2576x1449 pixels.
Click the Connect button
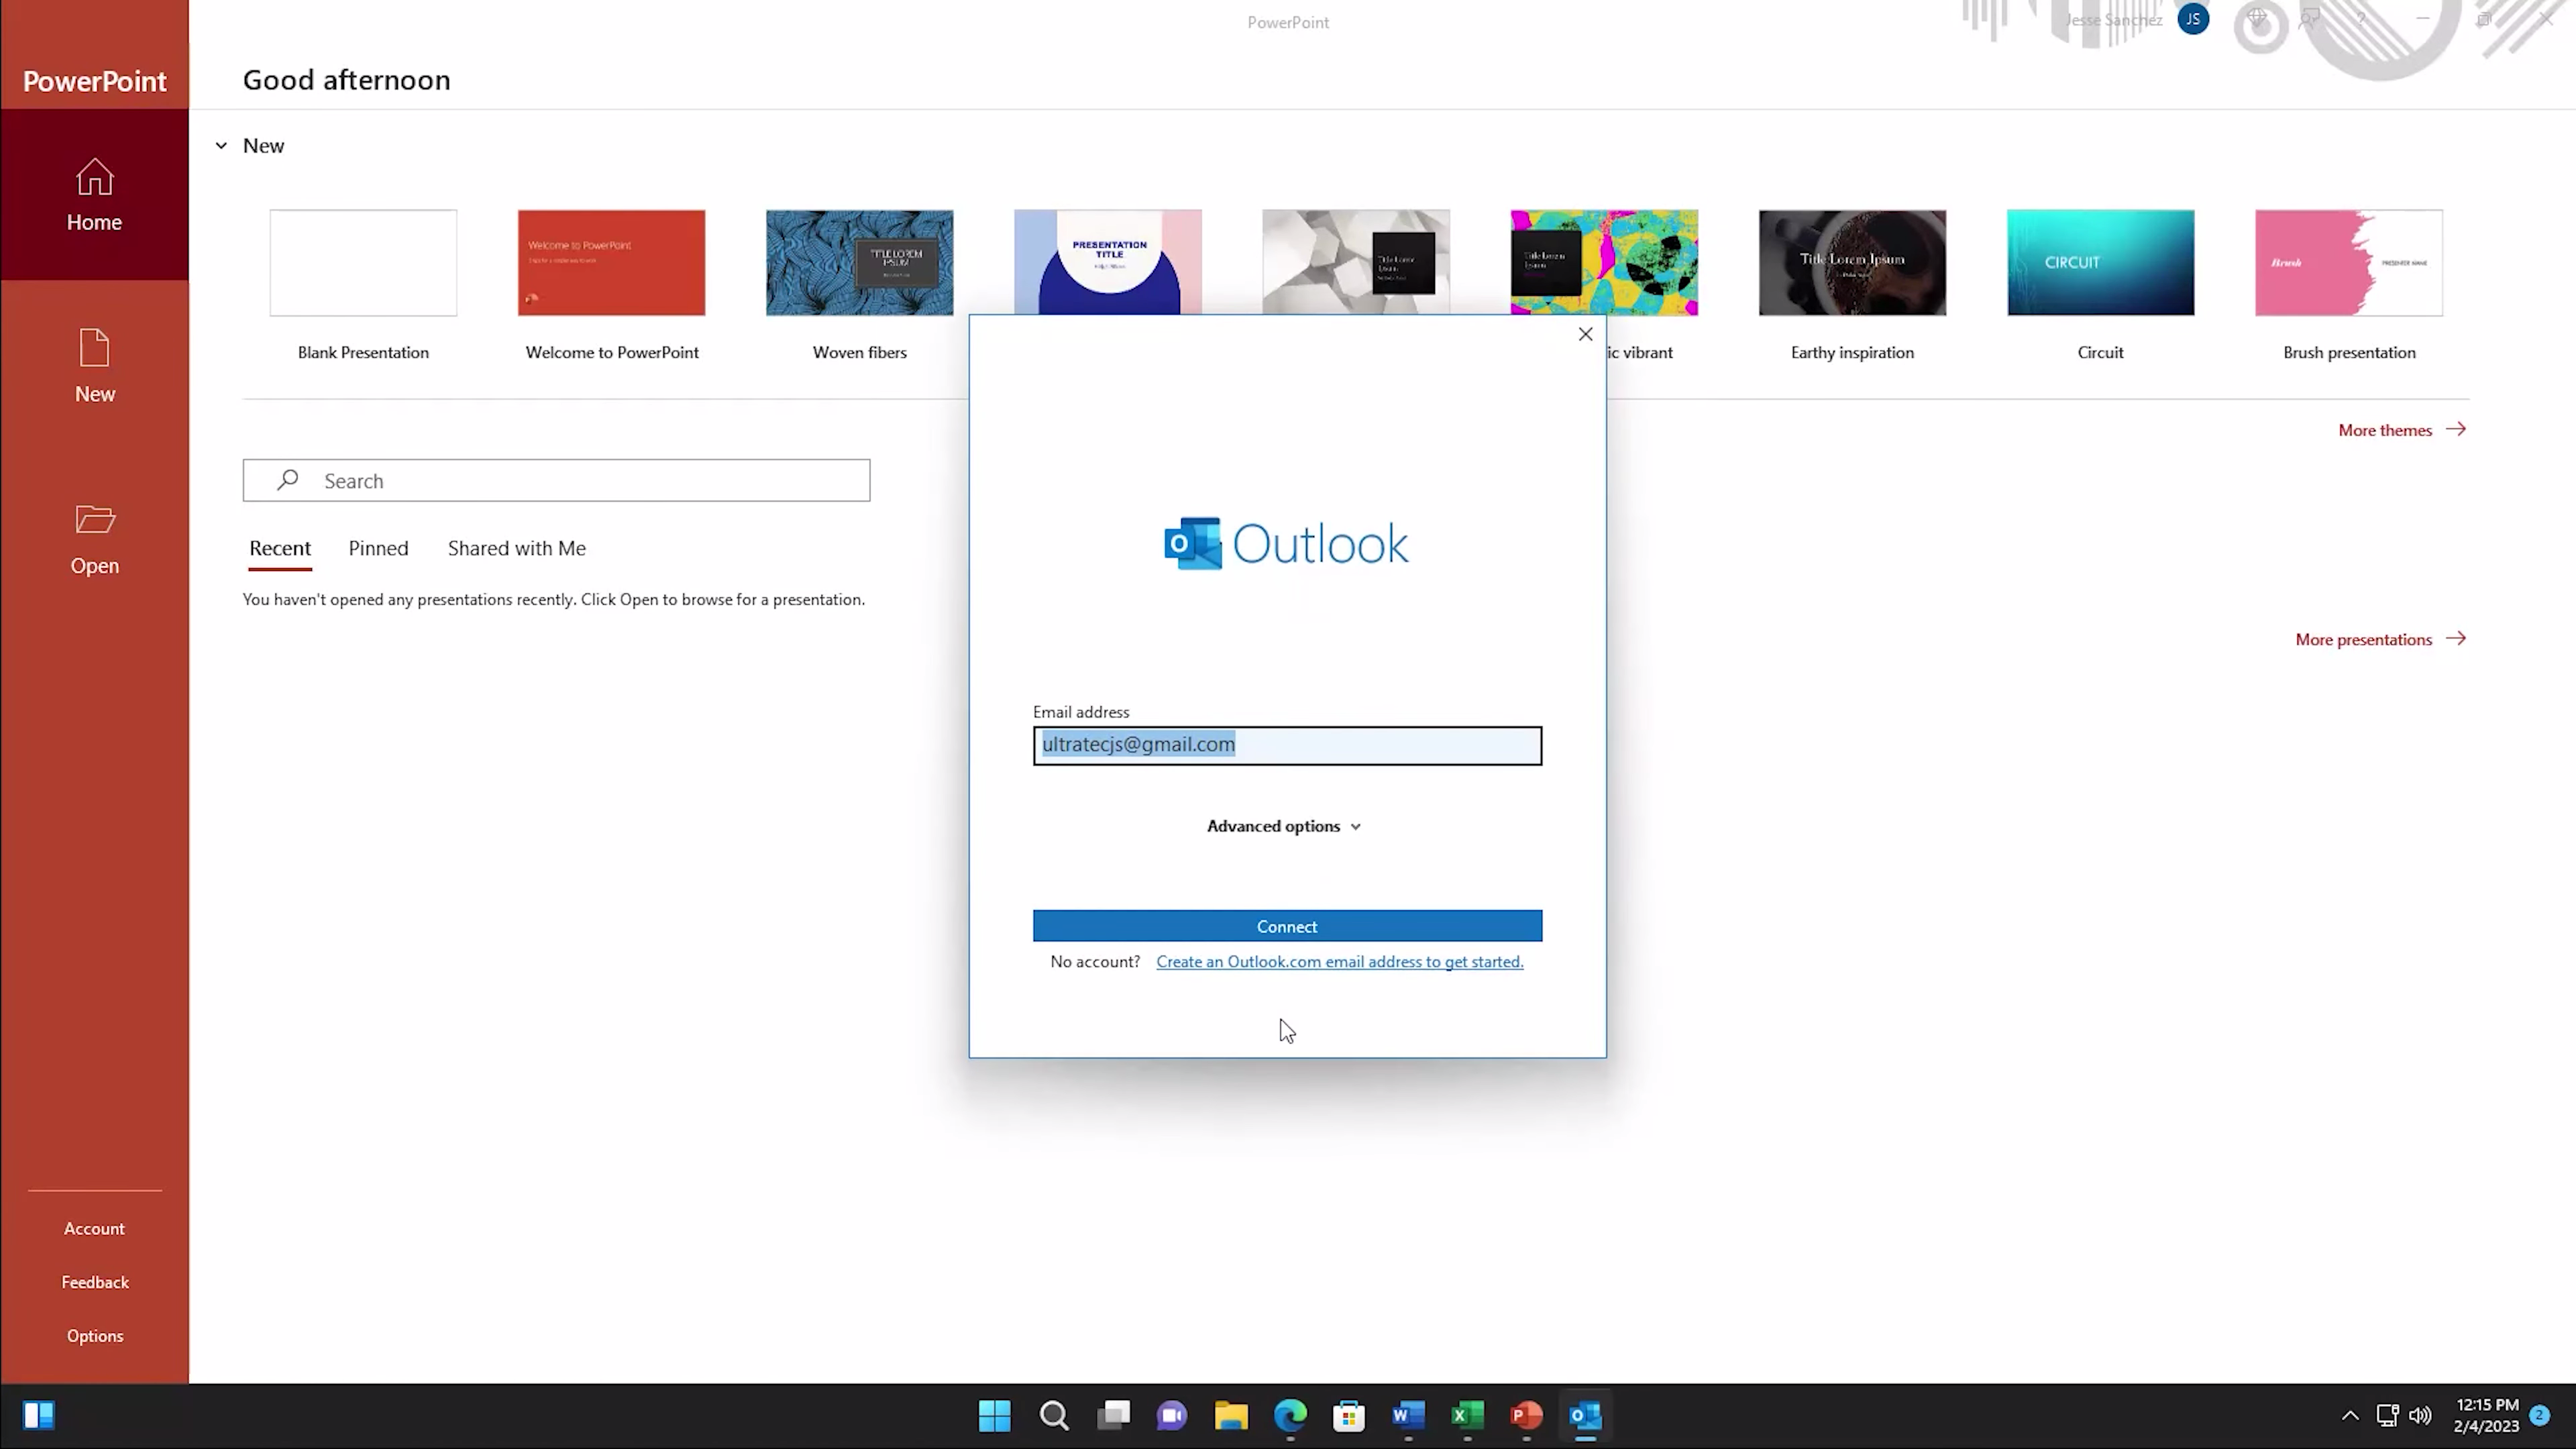point(1287,926)
